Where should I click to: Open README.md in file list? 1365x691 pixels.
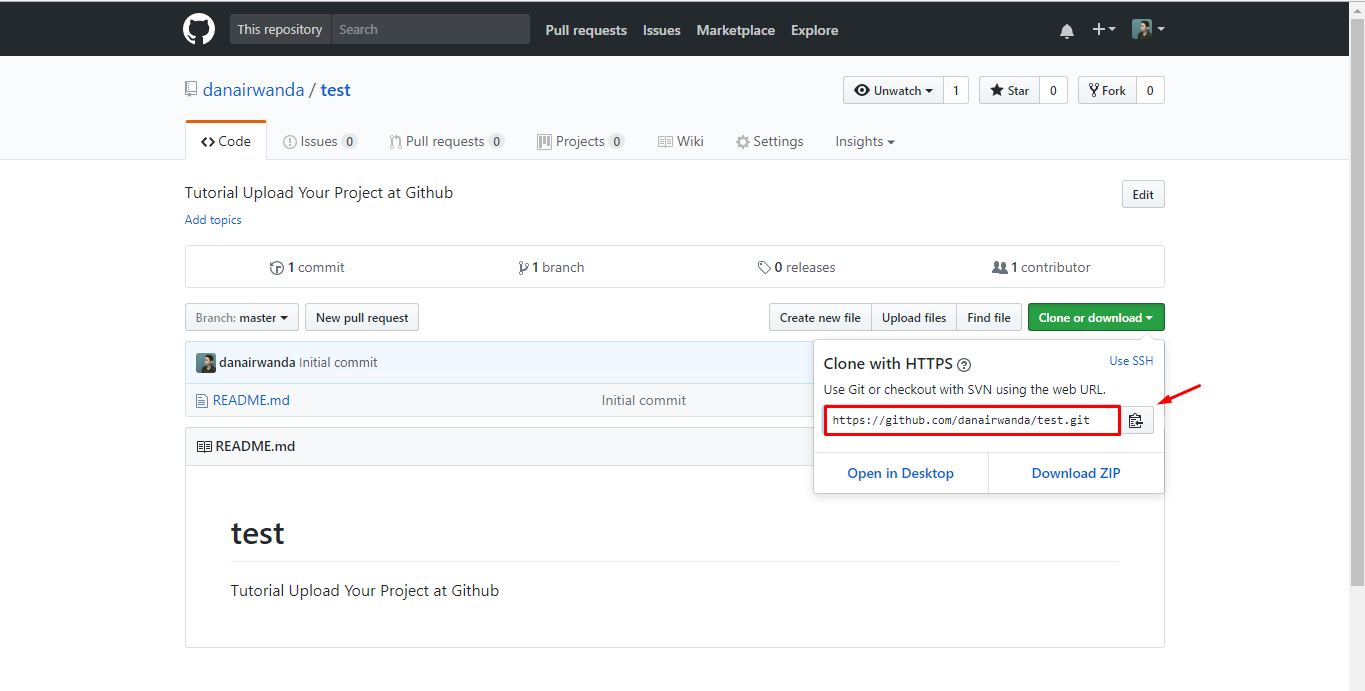tap(251, 400)
